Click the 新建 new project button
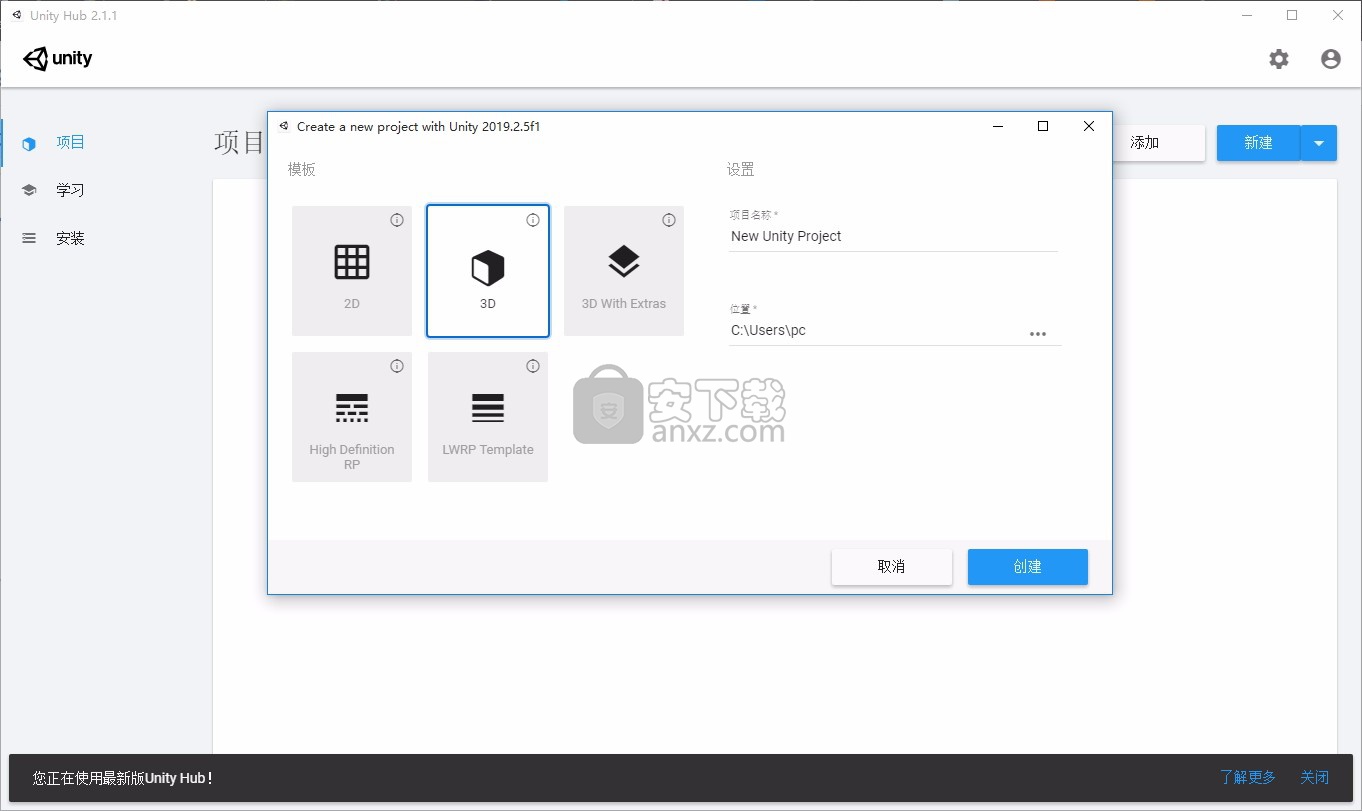Screen dimensions: 1362x811 pyautogui.click(x=1258, y=143)
